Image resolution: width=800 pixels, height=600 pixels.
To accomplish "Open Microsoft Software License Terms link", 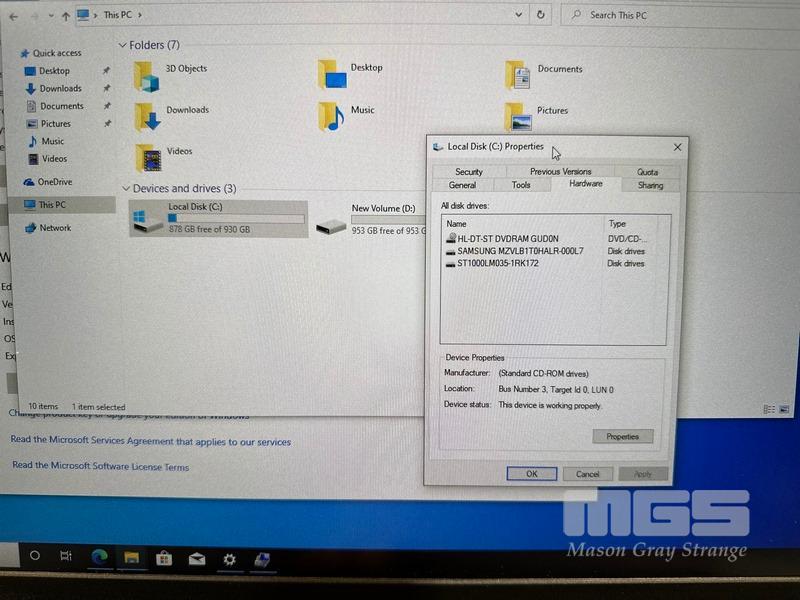I will coord(100,466).
